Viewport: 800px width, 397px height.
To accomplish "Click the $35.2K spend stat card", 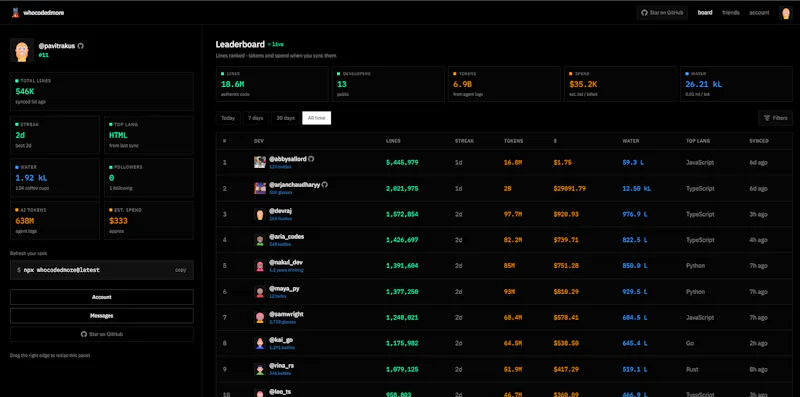I will pos(620,84).
